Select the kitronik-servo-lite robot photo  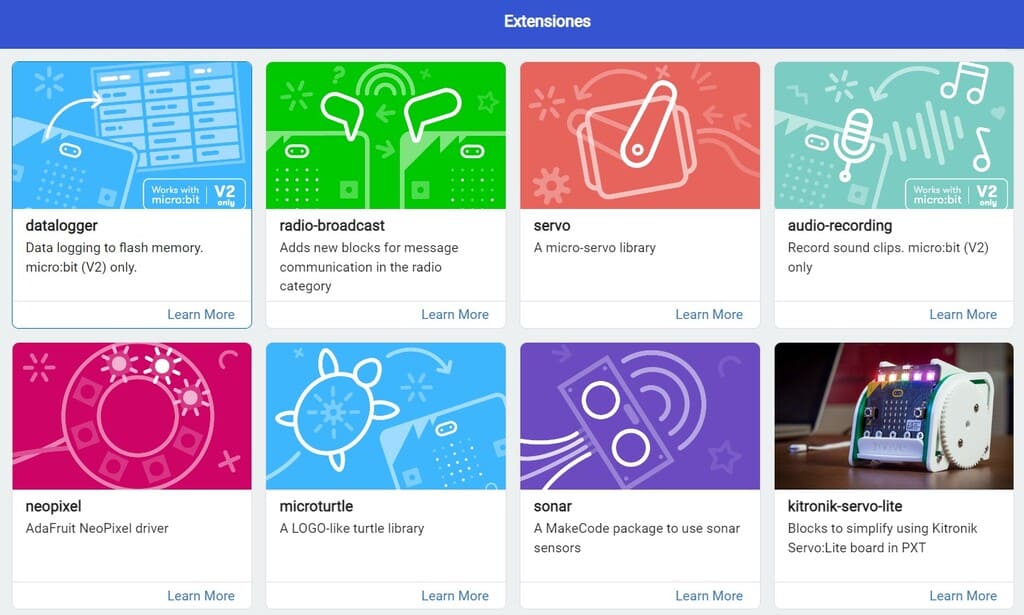point(894,416)
